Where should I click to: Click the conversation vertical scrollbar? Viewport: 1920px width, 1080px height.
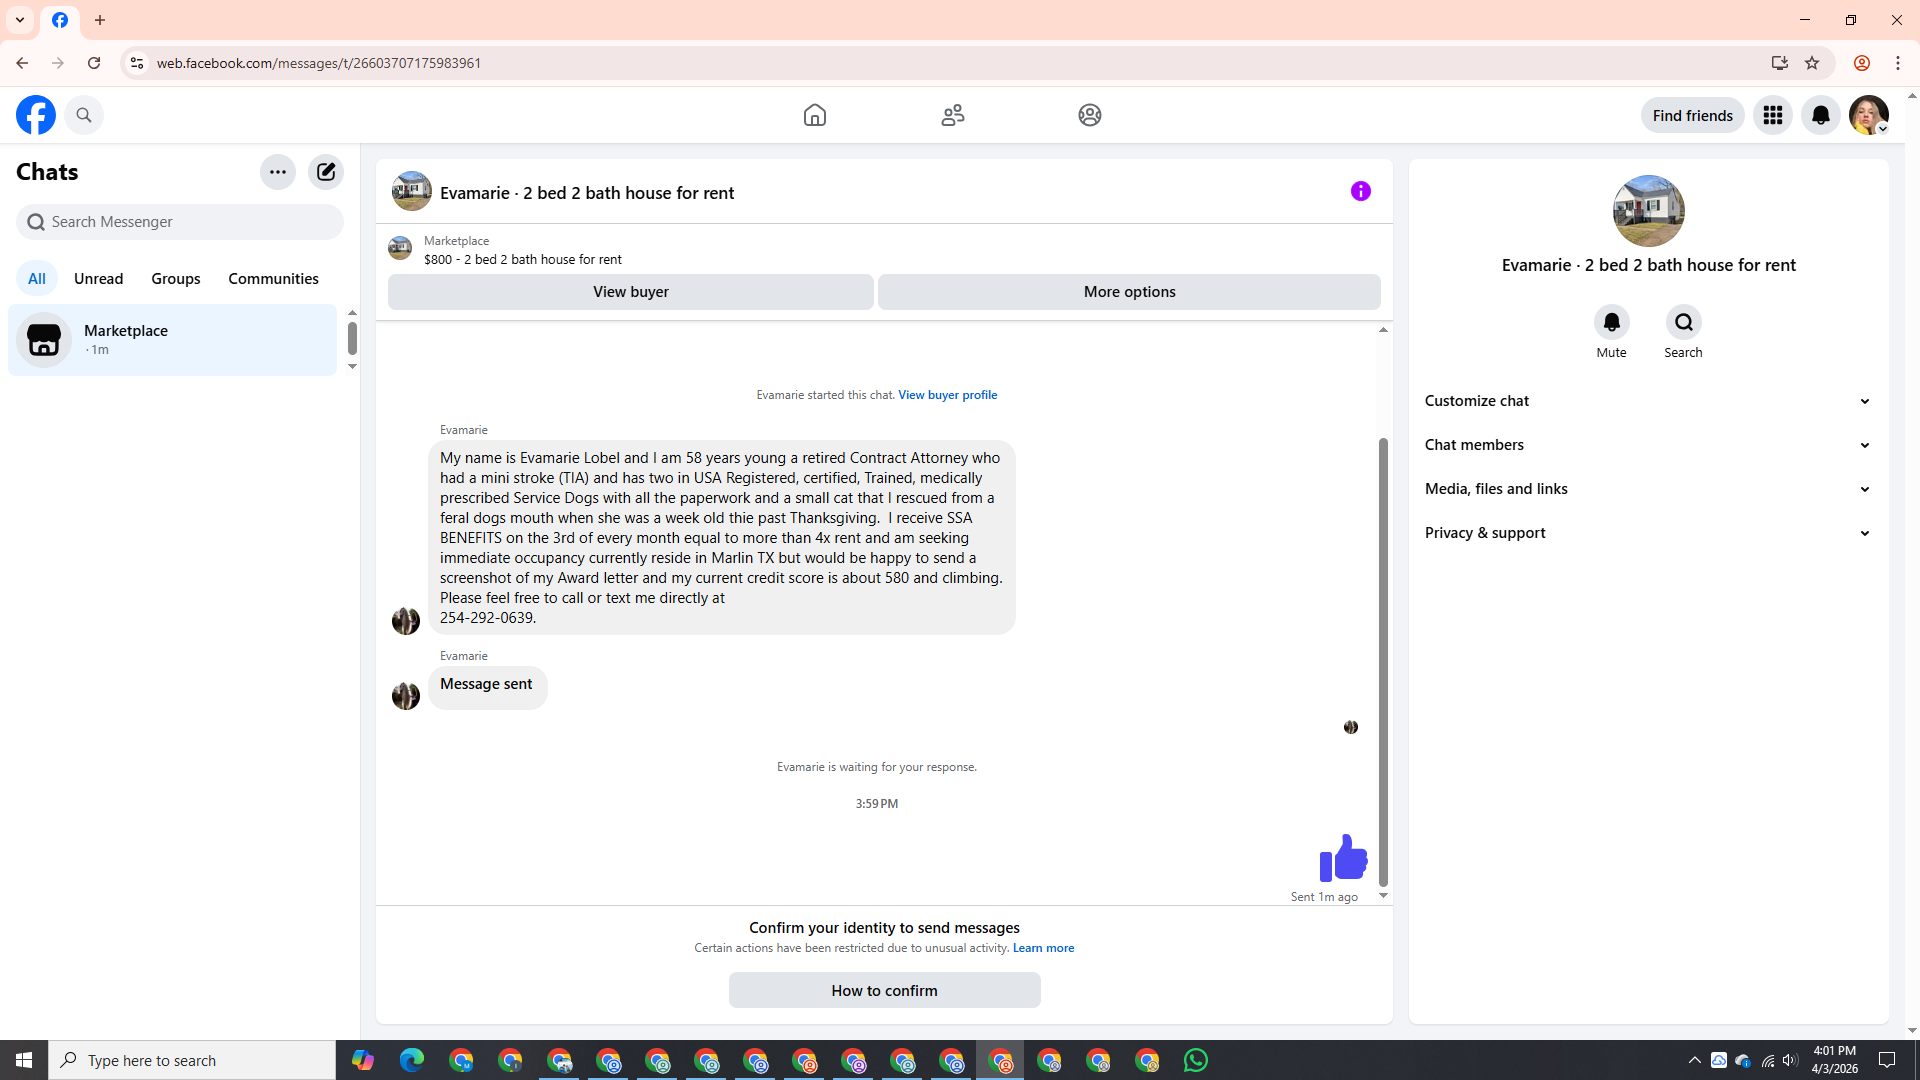(1383, 660)
